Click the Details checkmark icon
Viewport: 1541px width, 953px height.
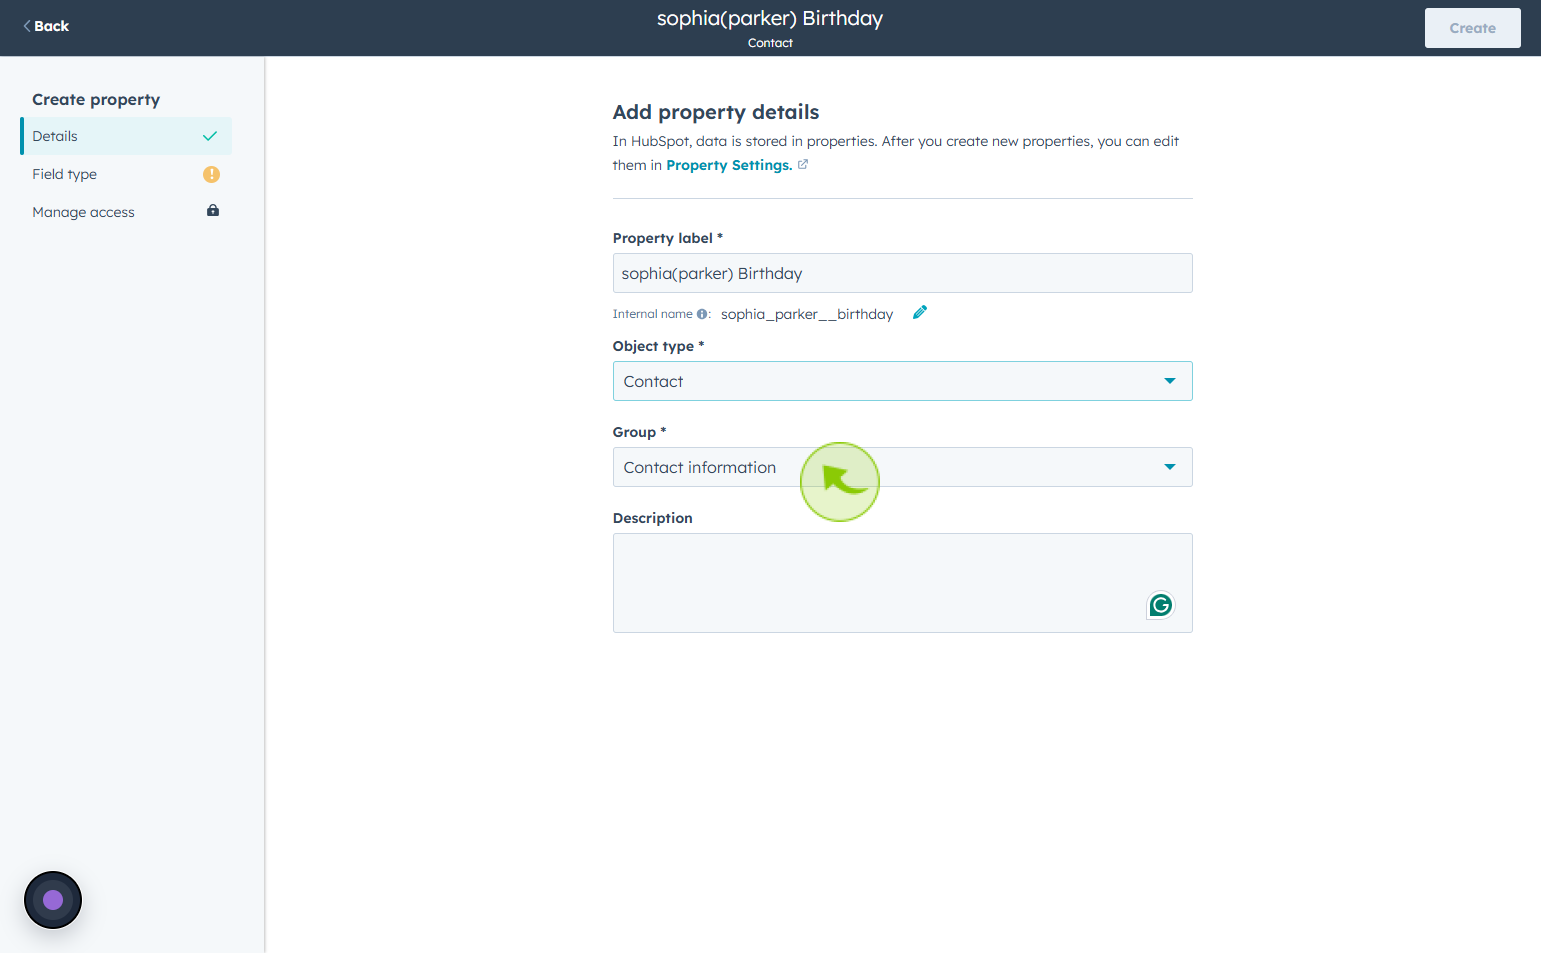point(210,136)
